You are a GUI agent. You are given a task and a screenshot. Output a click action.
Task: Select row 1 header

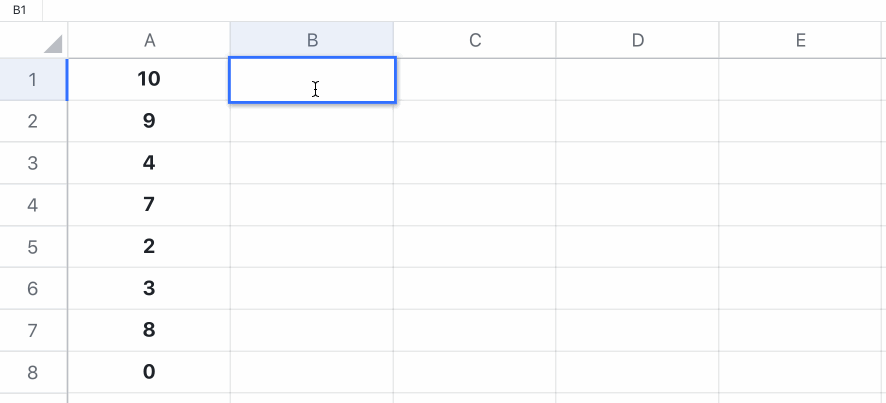(x=33, y=79)
